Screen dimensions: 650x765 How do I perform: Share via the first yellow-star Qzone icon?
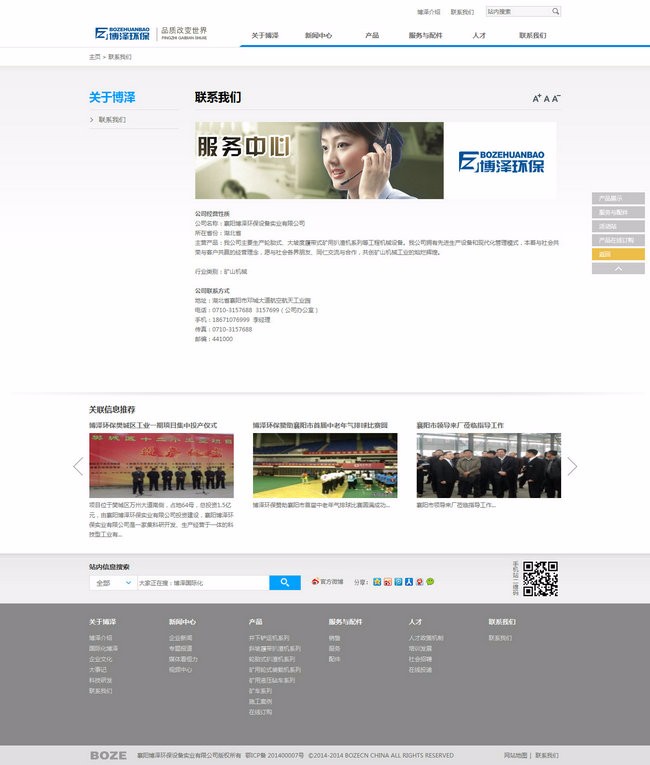(377, 582)
